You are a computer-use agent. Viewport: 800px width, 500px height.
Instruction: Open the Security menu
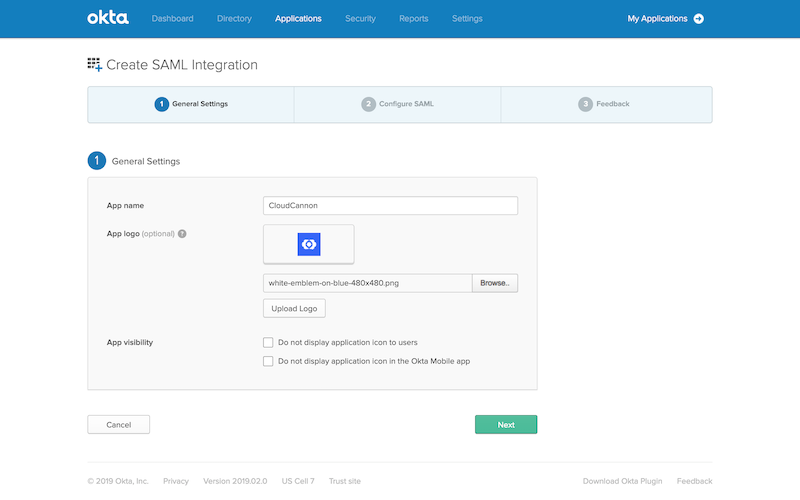pos(360,18)
